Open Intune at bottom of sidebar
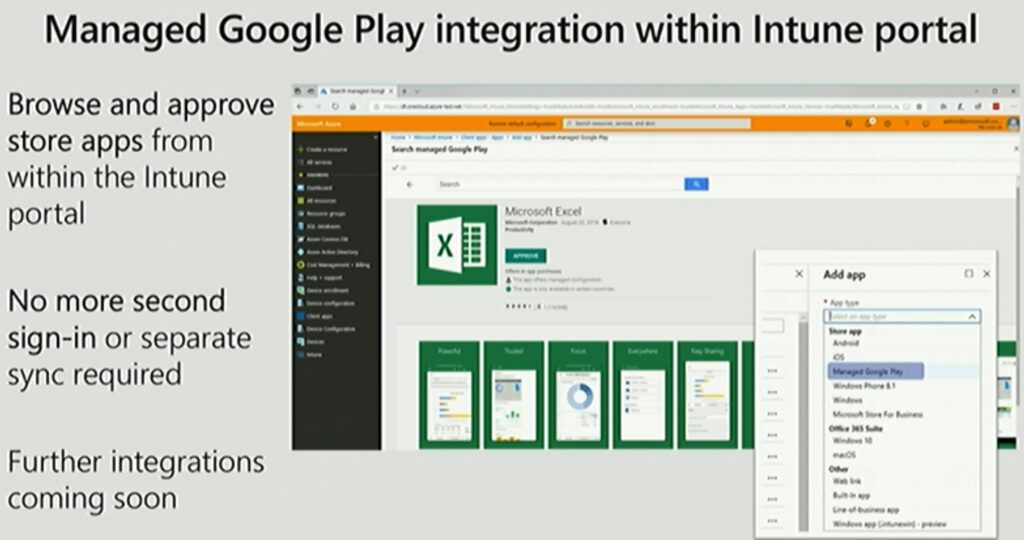 [x=310, y=355]
